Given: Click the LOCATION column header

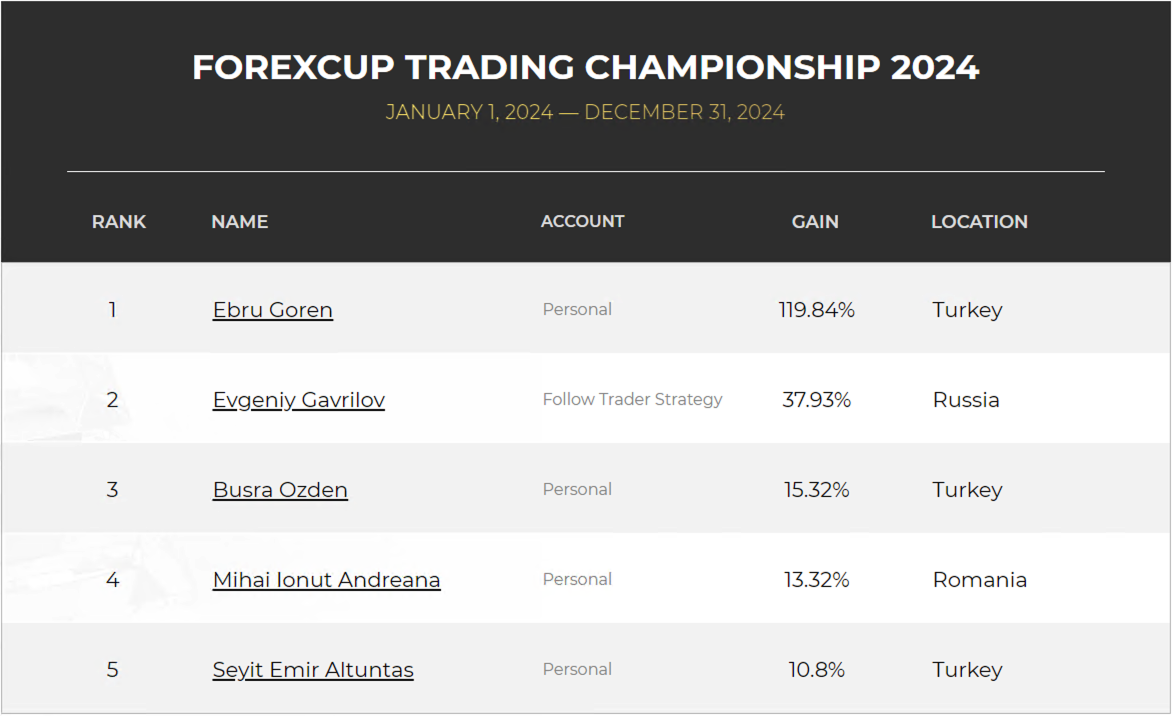Looking at the screenshot, I should [x=979, y=221].
